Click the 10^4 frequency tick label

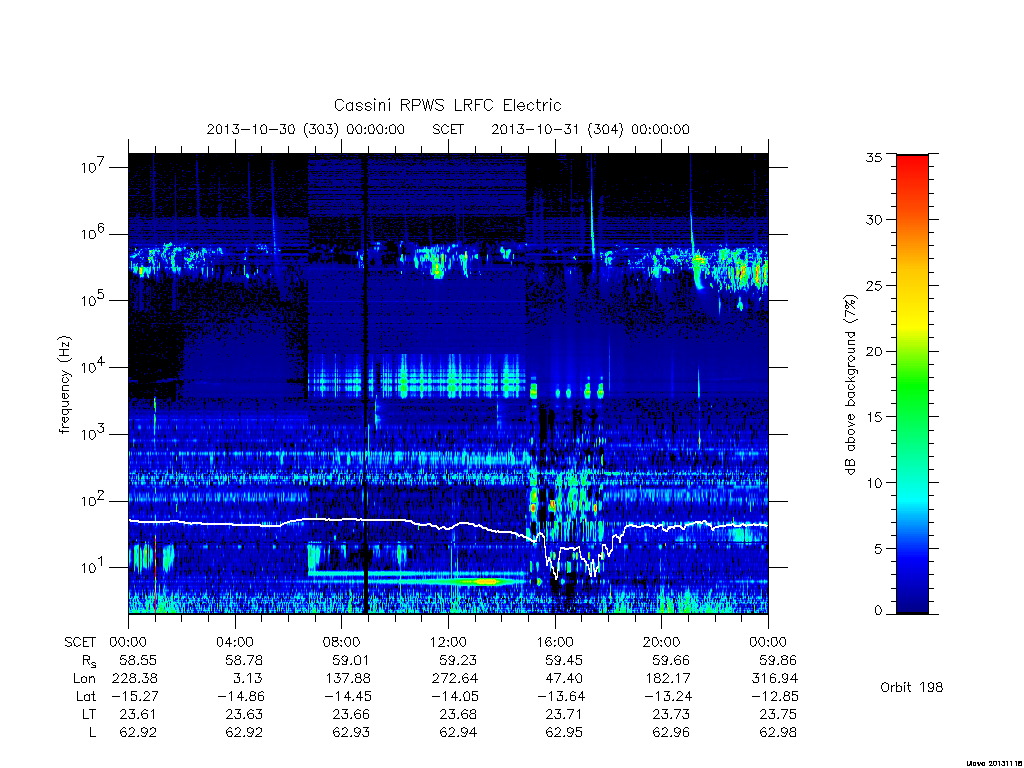(x=94, y=366)
